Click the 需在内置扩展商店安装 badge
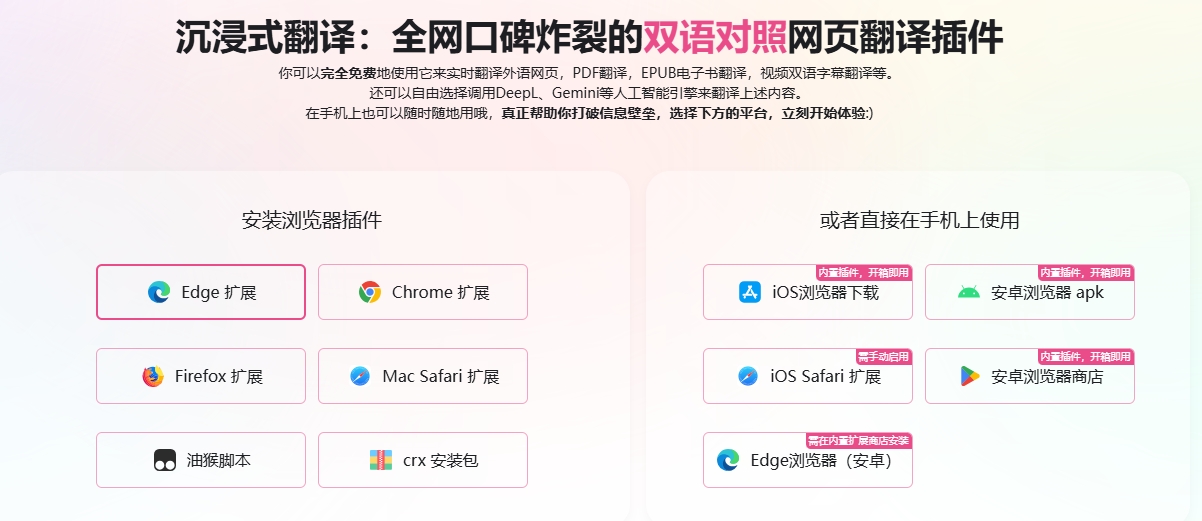 (859, 440)
